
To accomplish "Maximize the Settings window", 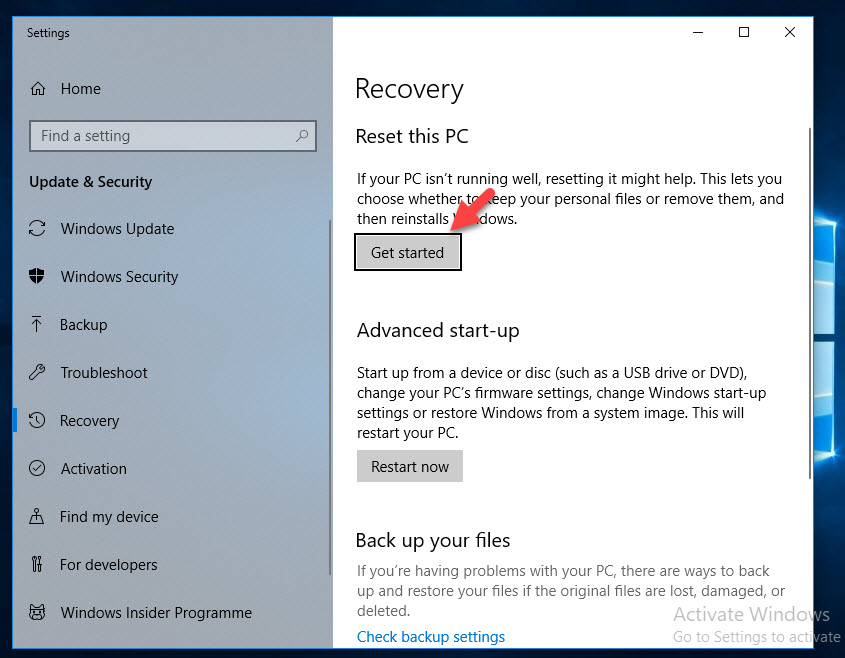I will (x=744, y=32).
